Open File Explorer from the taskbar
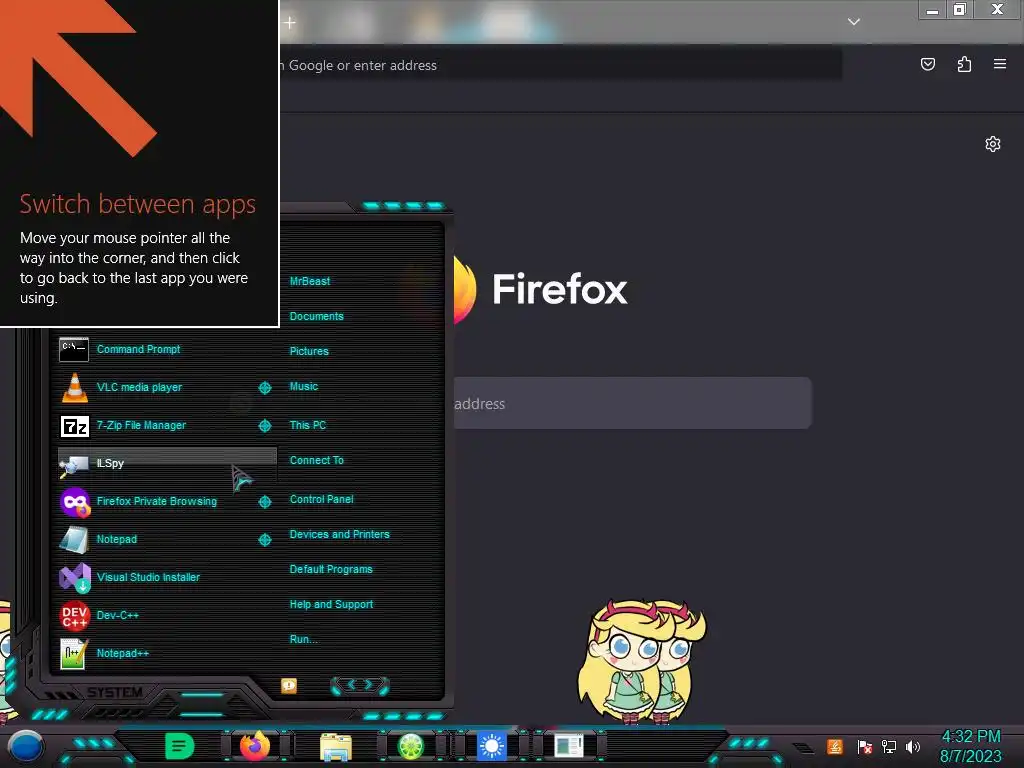The width and height of the screenshot is (1024, 768). (x=336, y=746)
